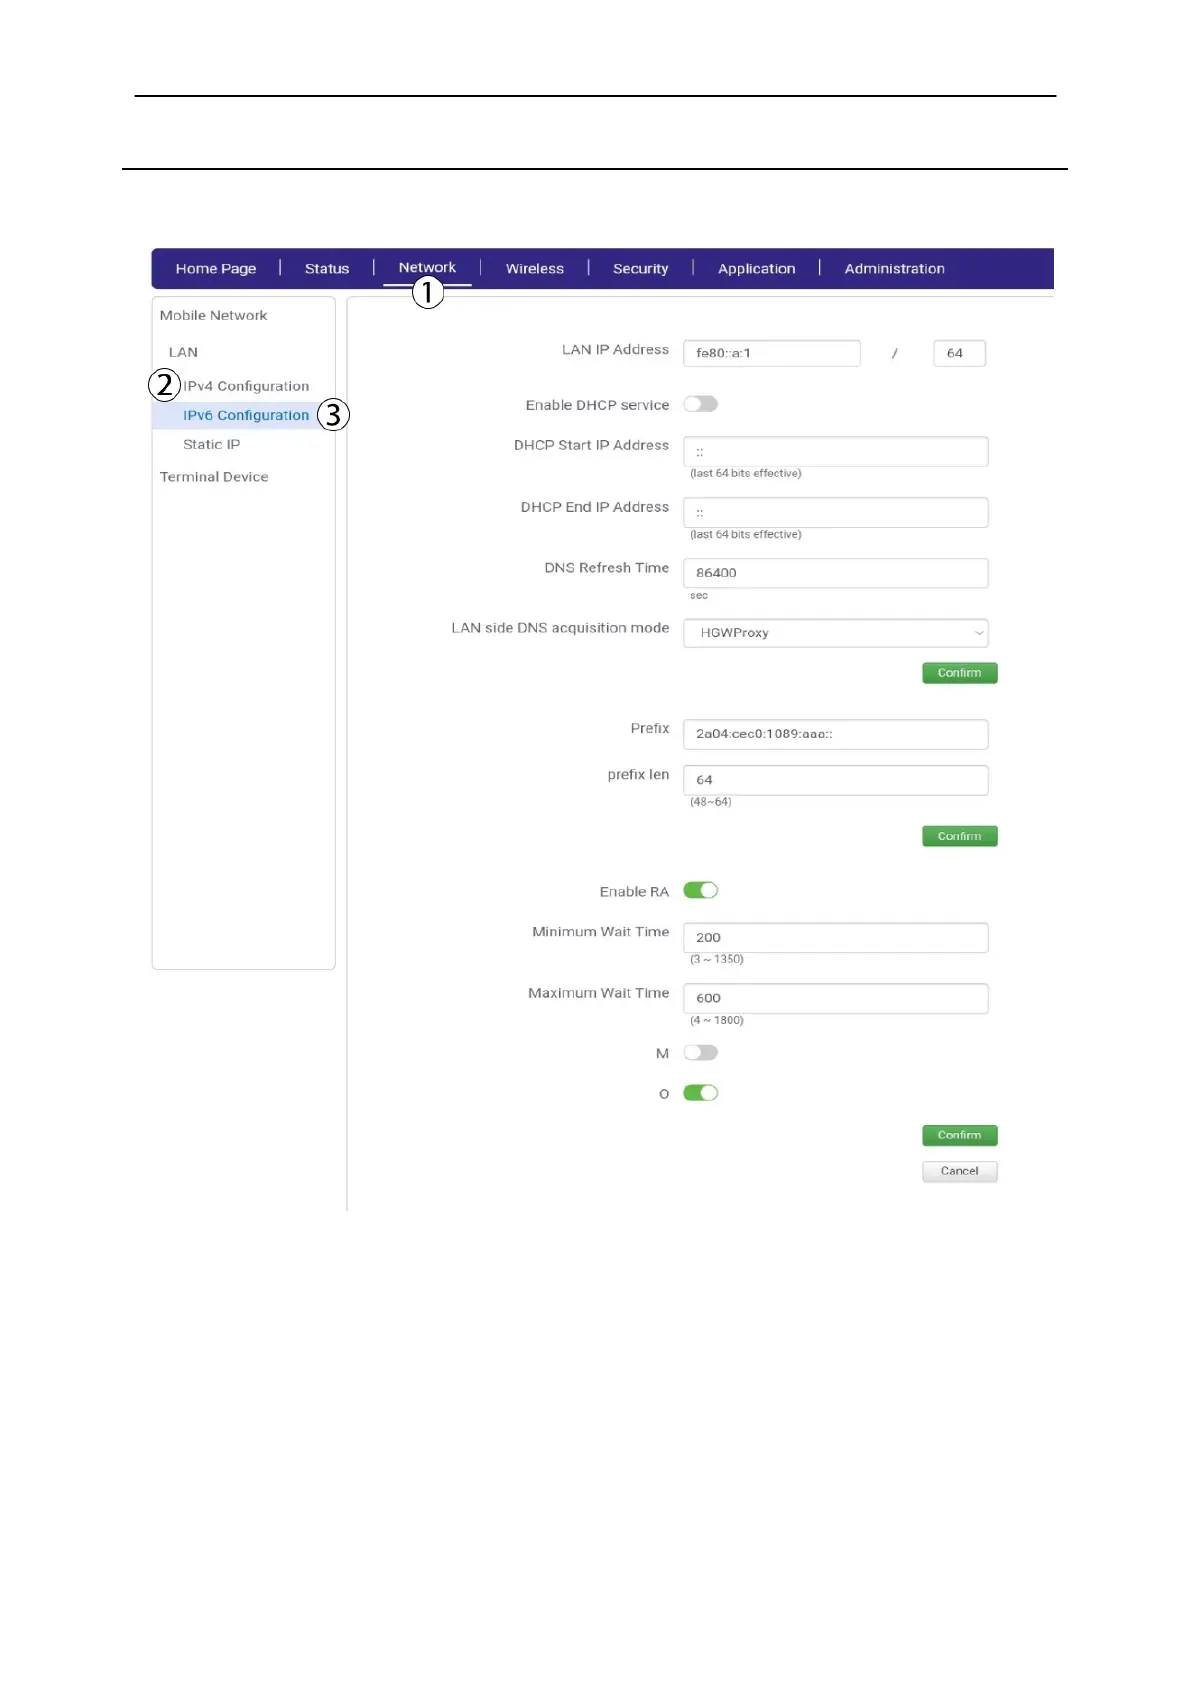Viewport: 1190px width, 1684px height.
Task: Click Confirm below the prefix len field
Action: tap(959, 836)
